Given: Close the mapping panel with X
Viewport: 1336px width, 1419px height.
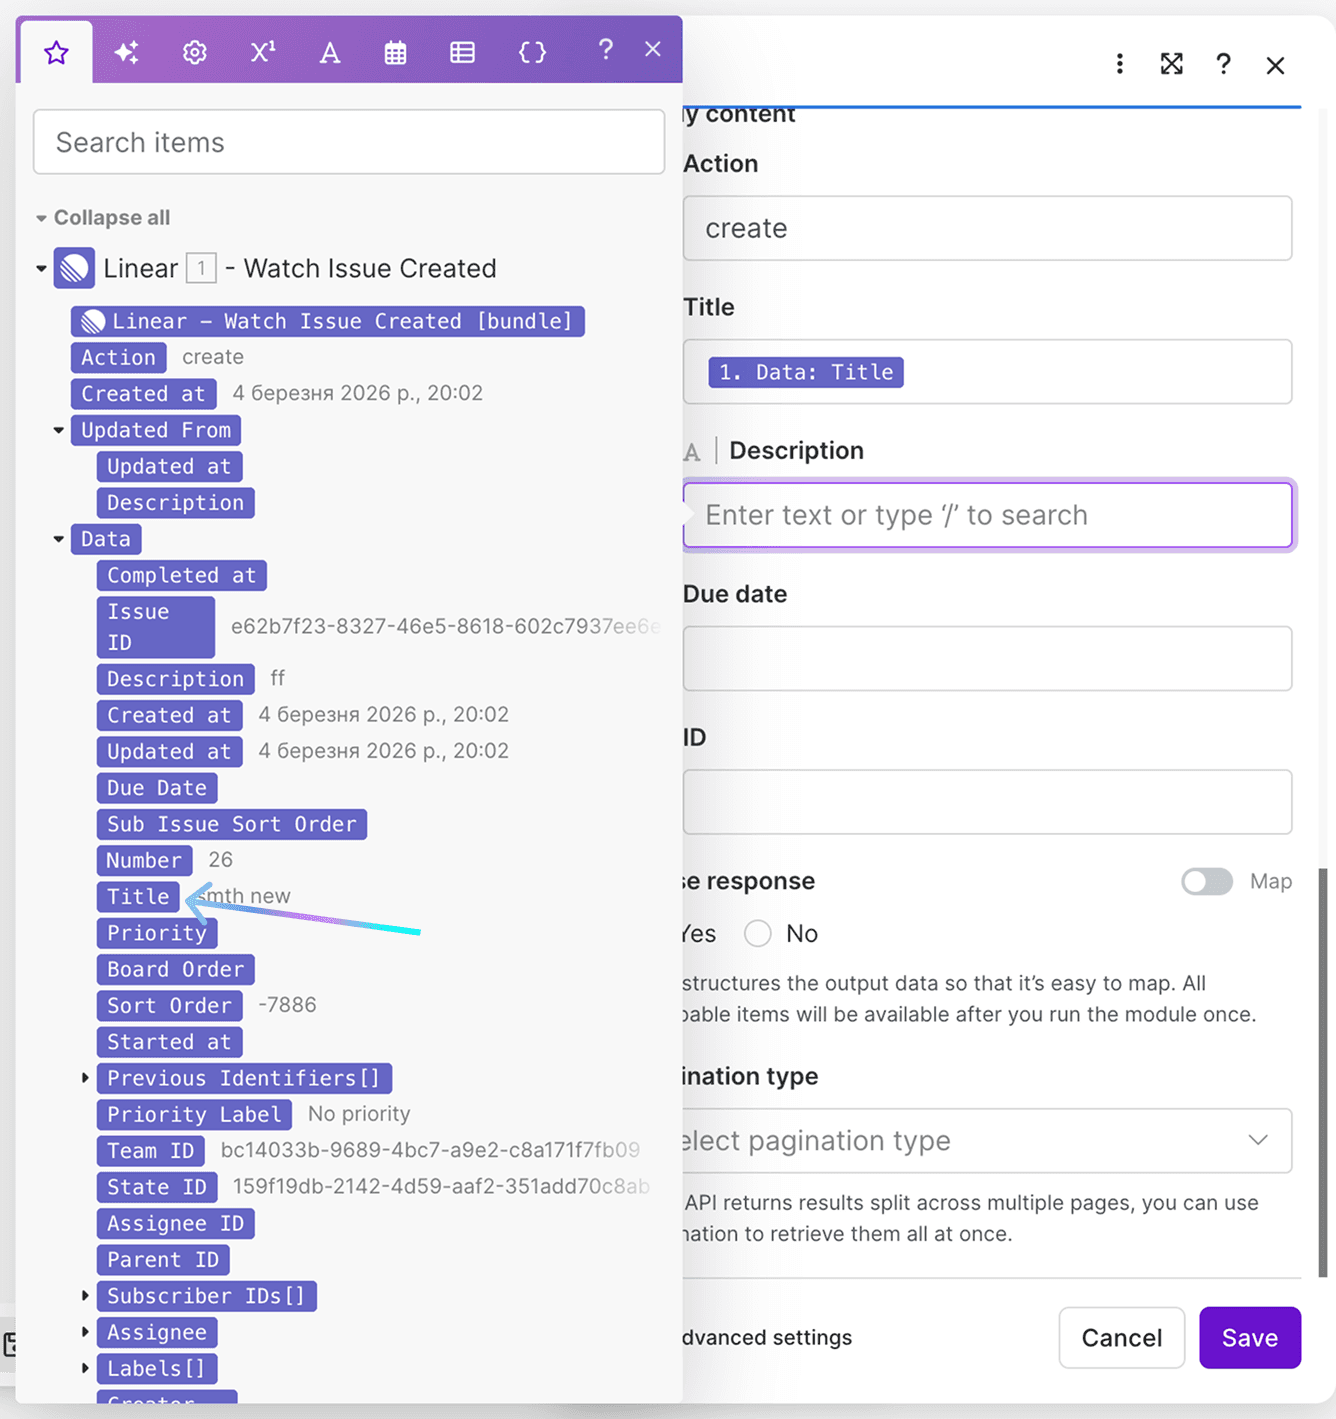Looking at the screenshot, I should (653, 49).
